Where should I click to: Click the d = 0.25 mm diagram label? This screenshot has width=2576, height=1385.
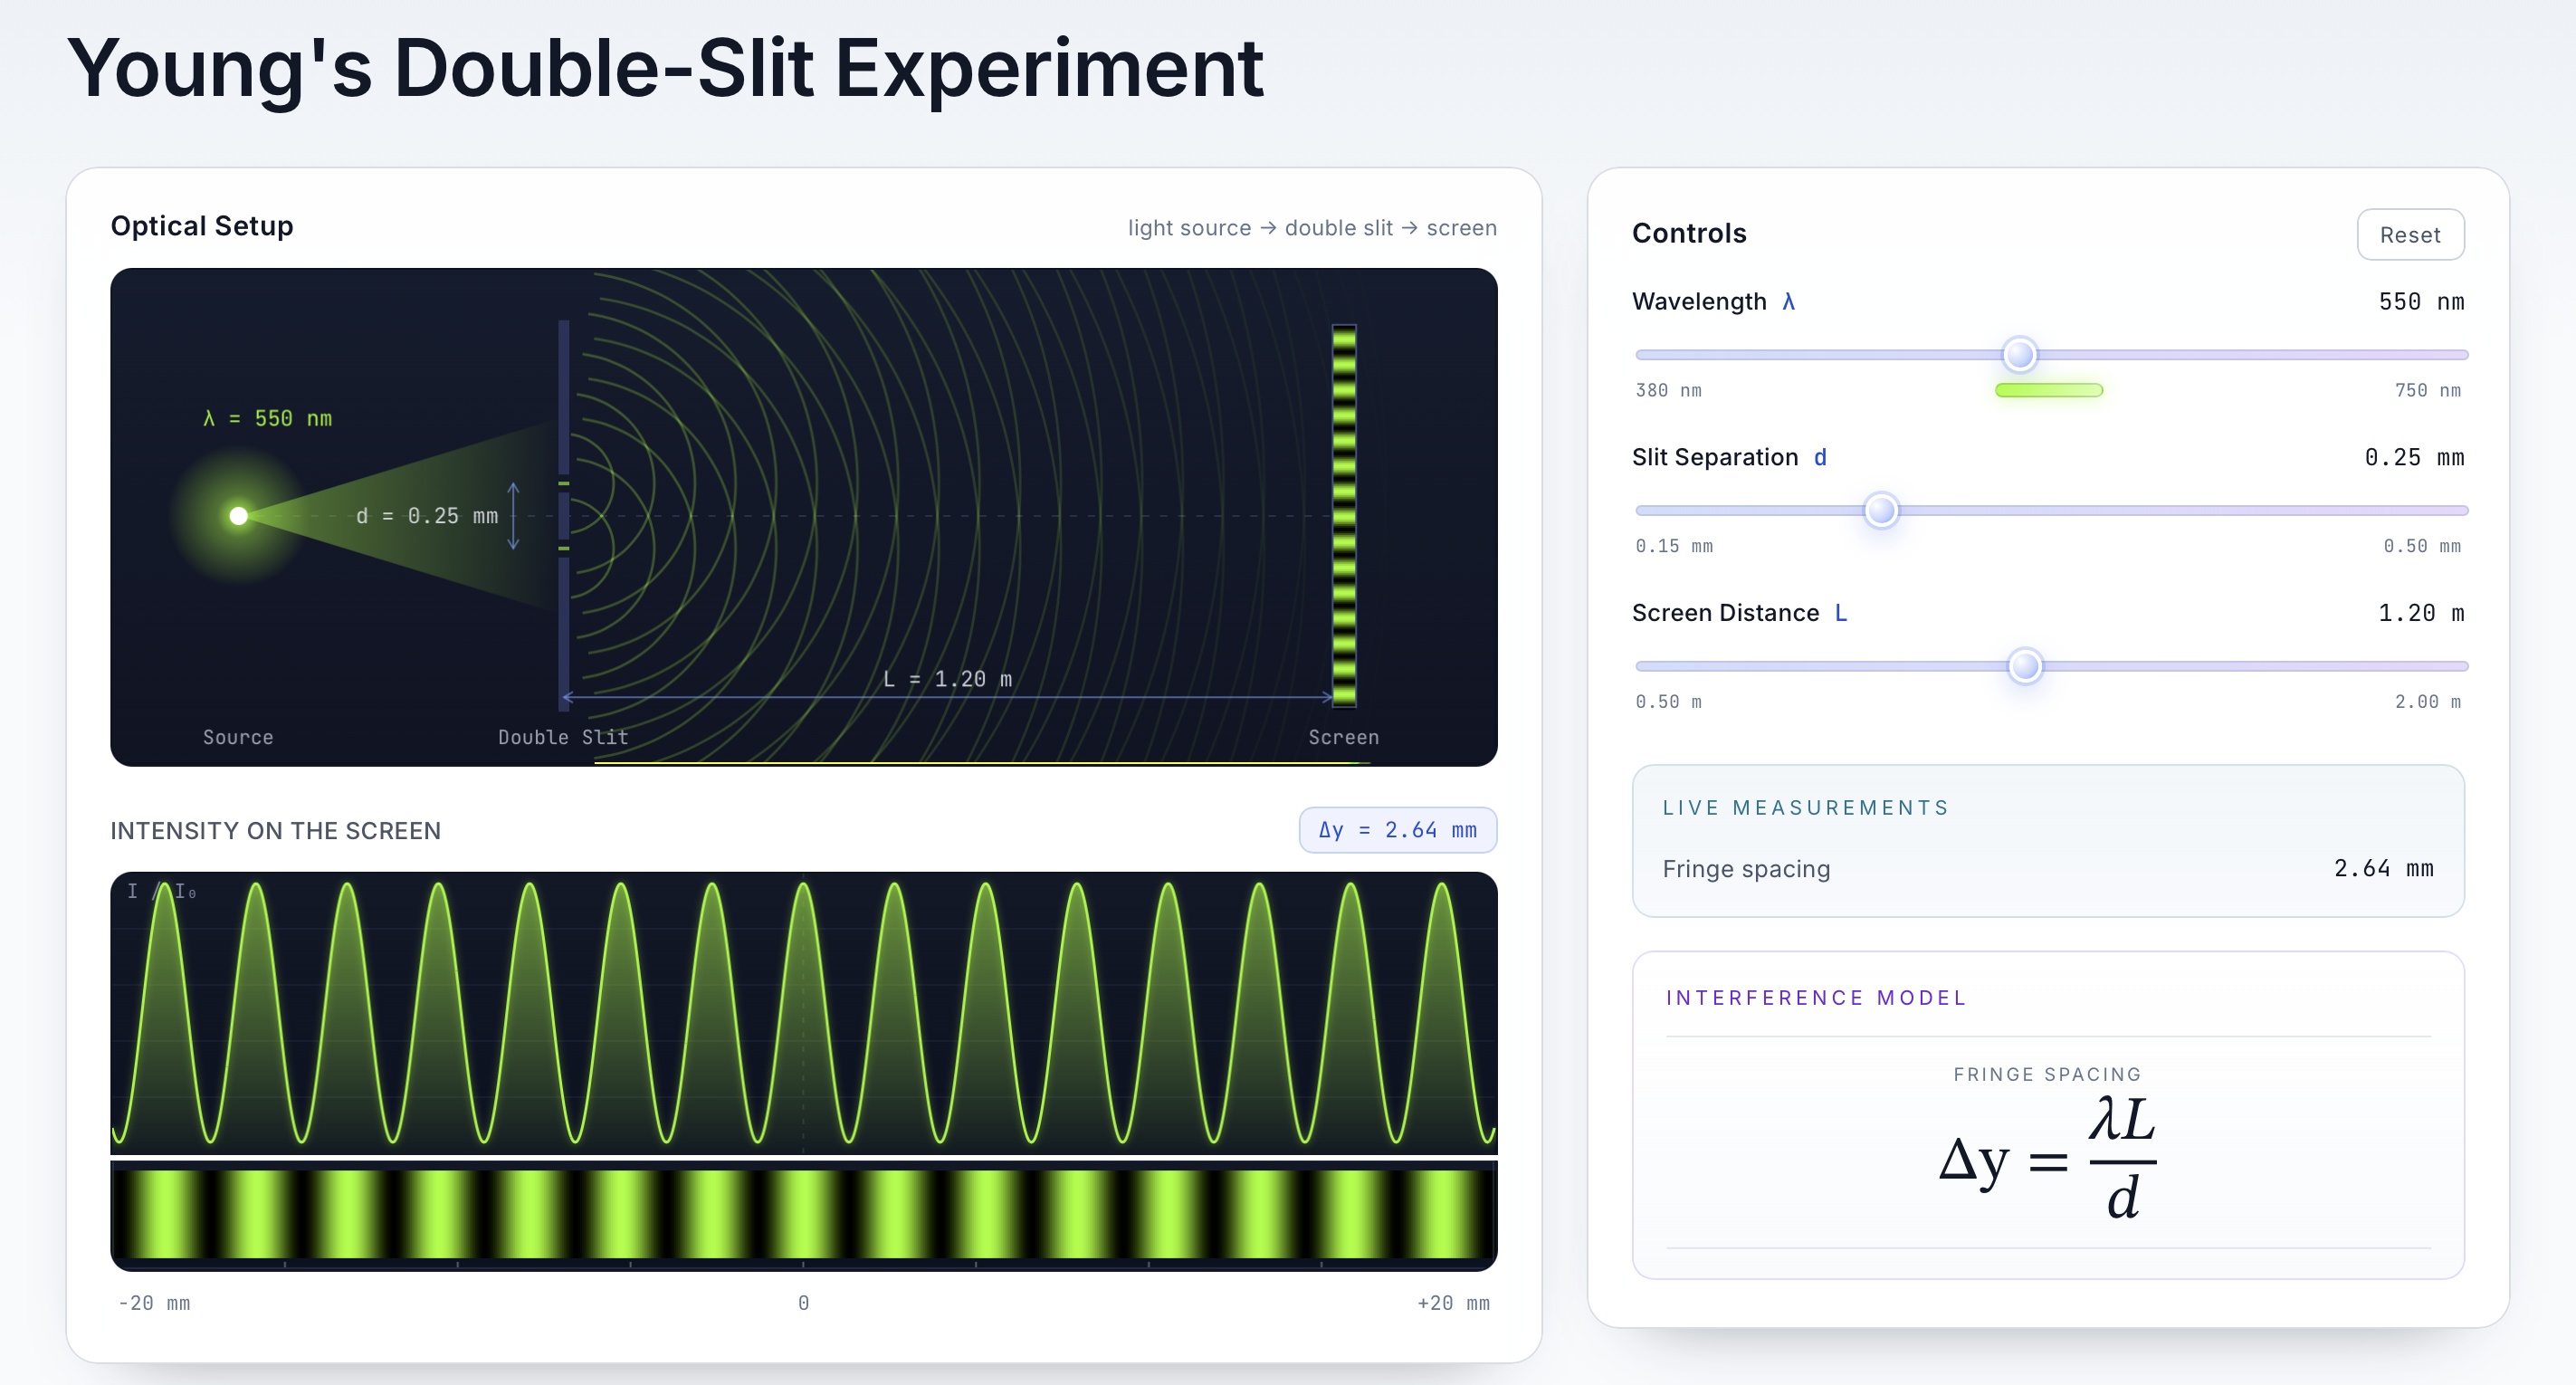point(427,516)
